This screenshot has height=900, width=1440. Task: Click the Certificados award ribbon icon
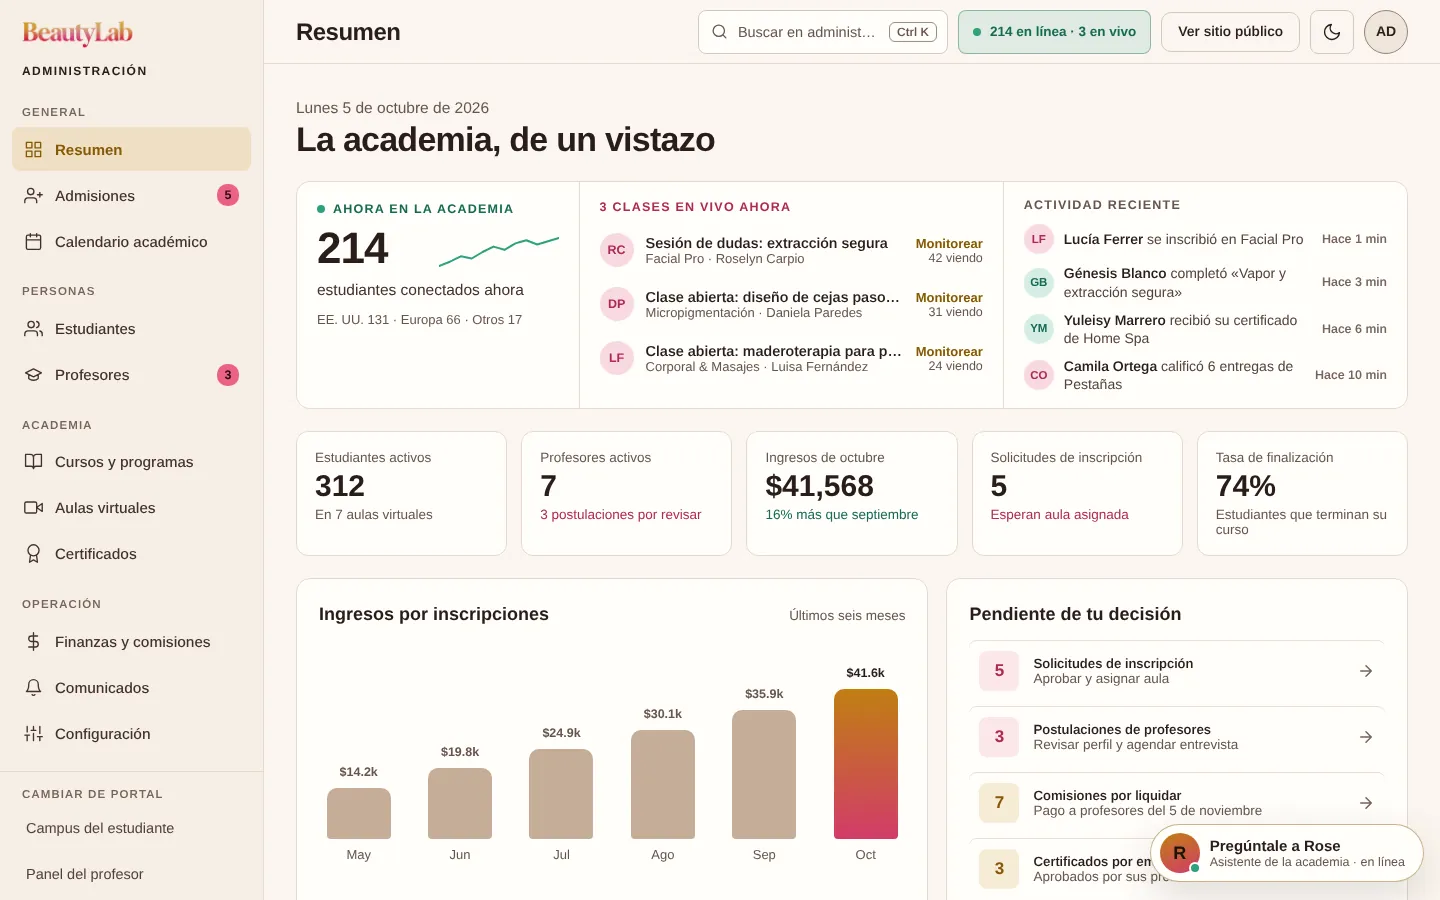click(33, 554)
